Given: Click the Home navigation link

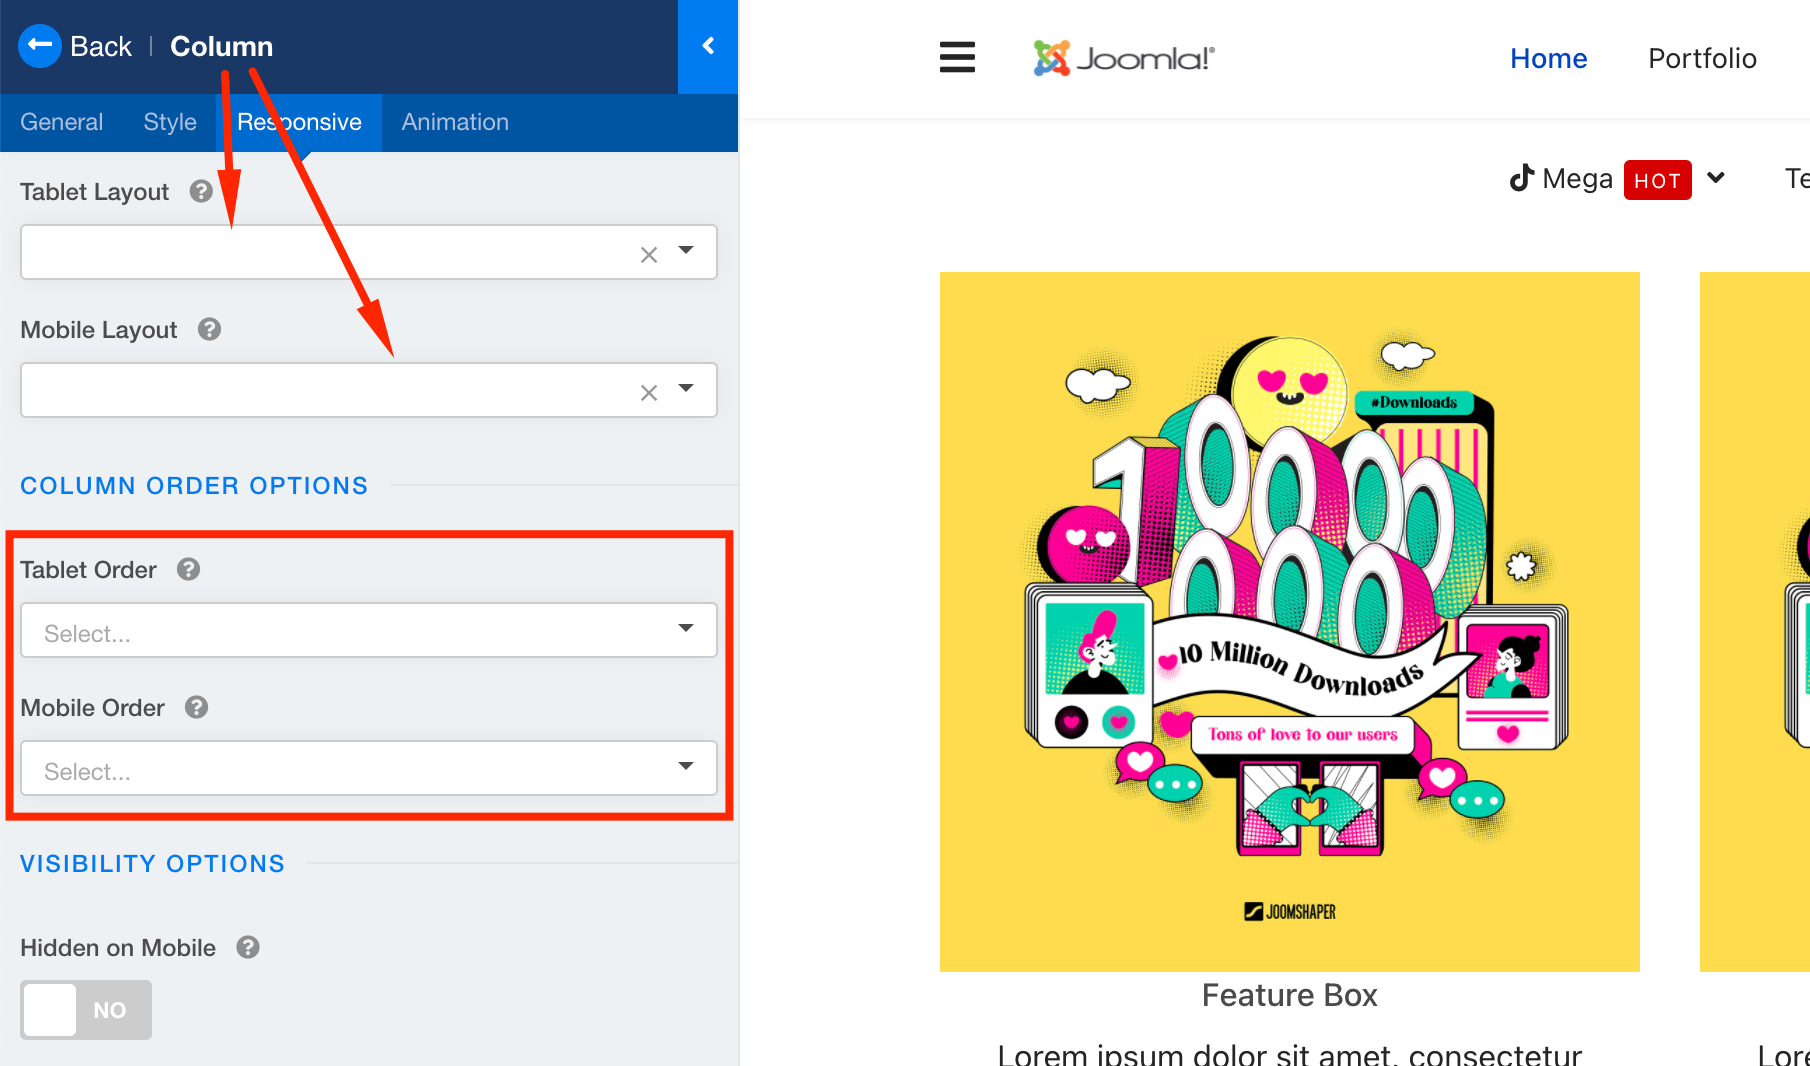Looking at the screenshot, I should [1548, 58].
